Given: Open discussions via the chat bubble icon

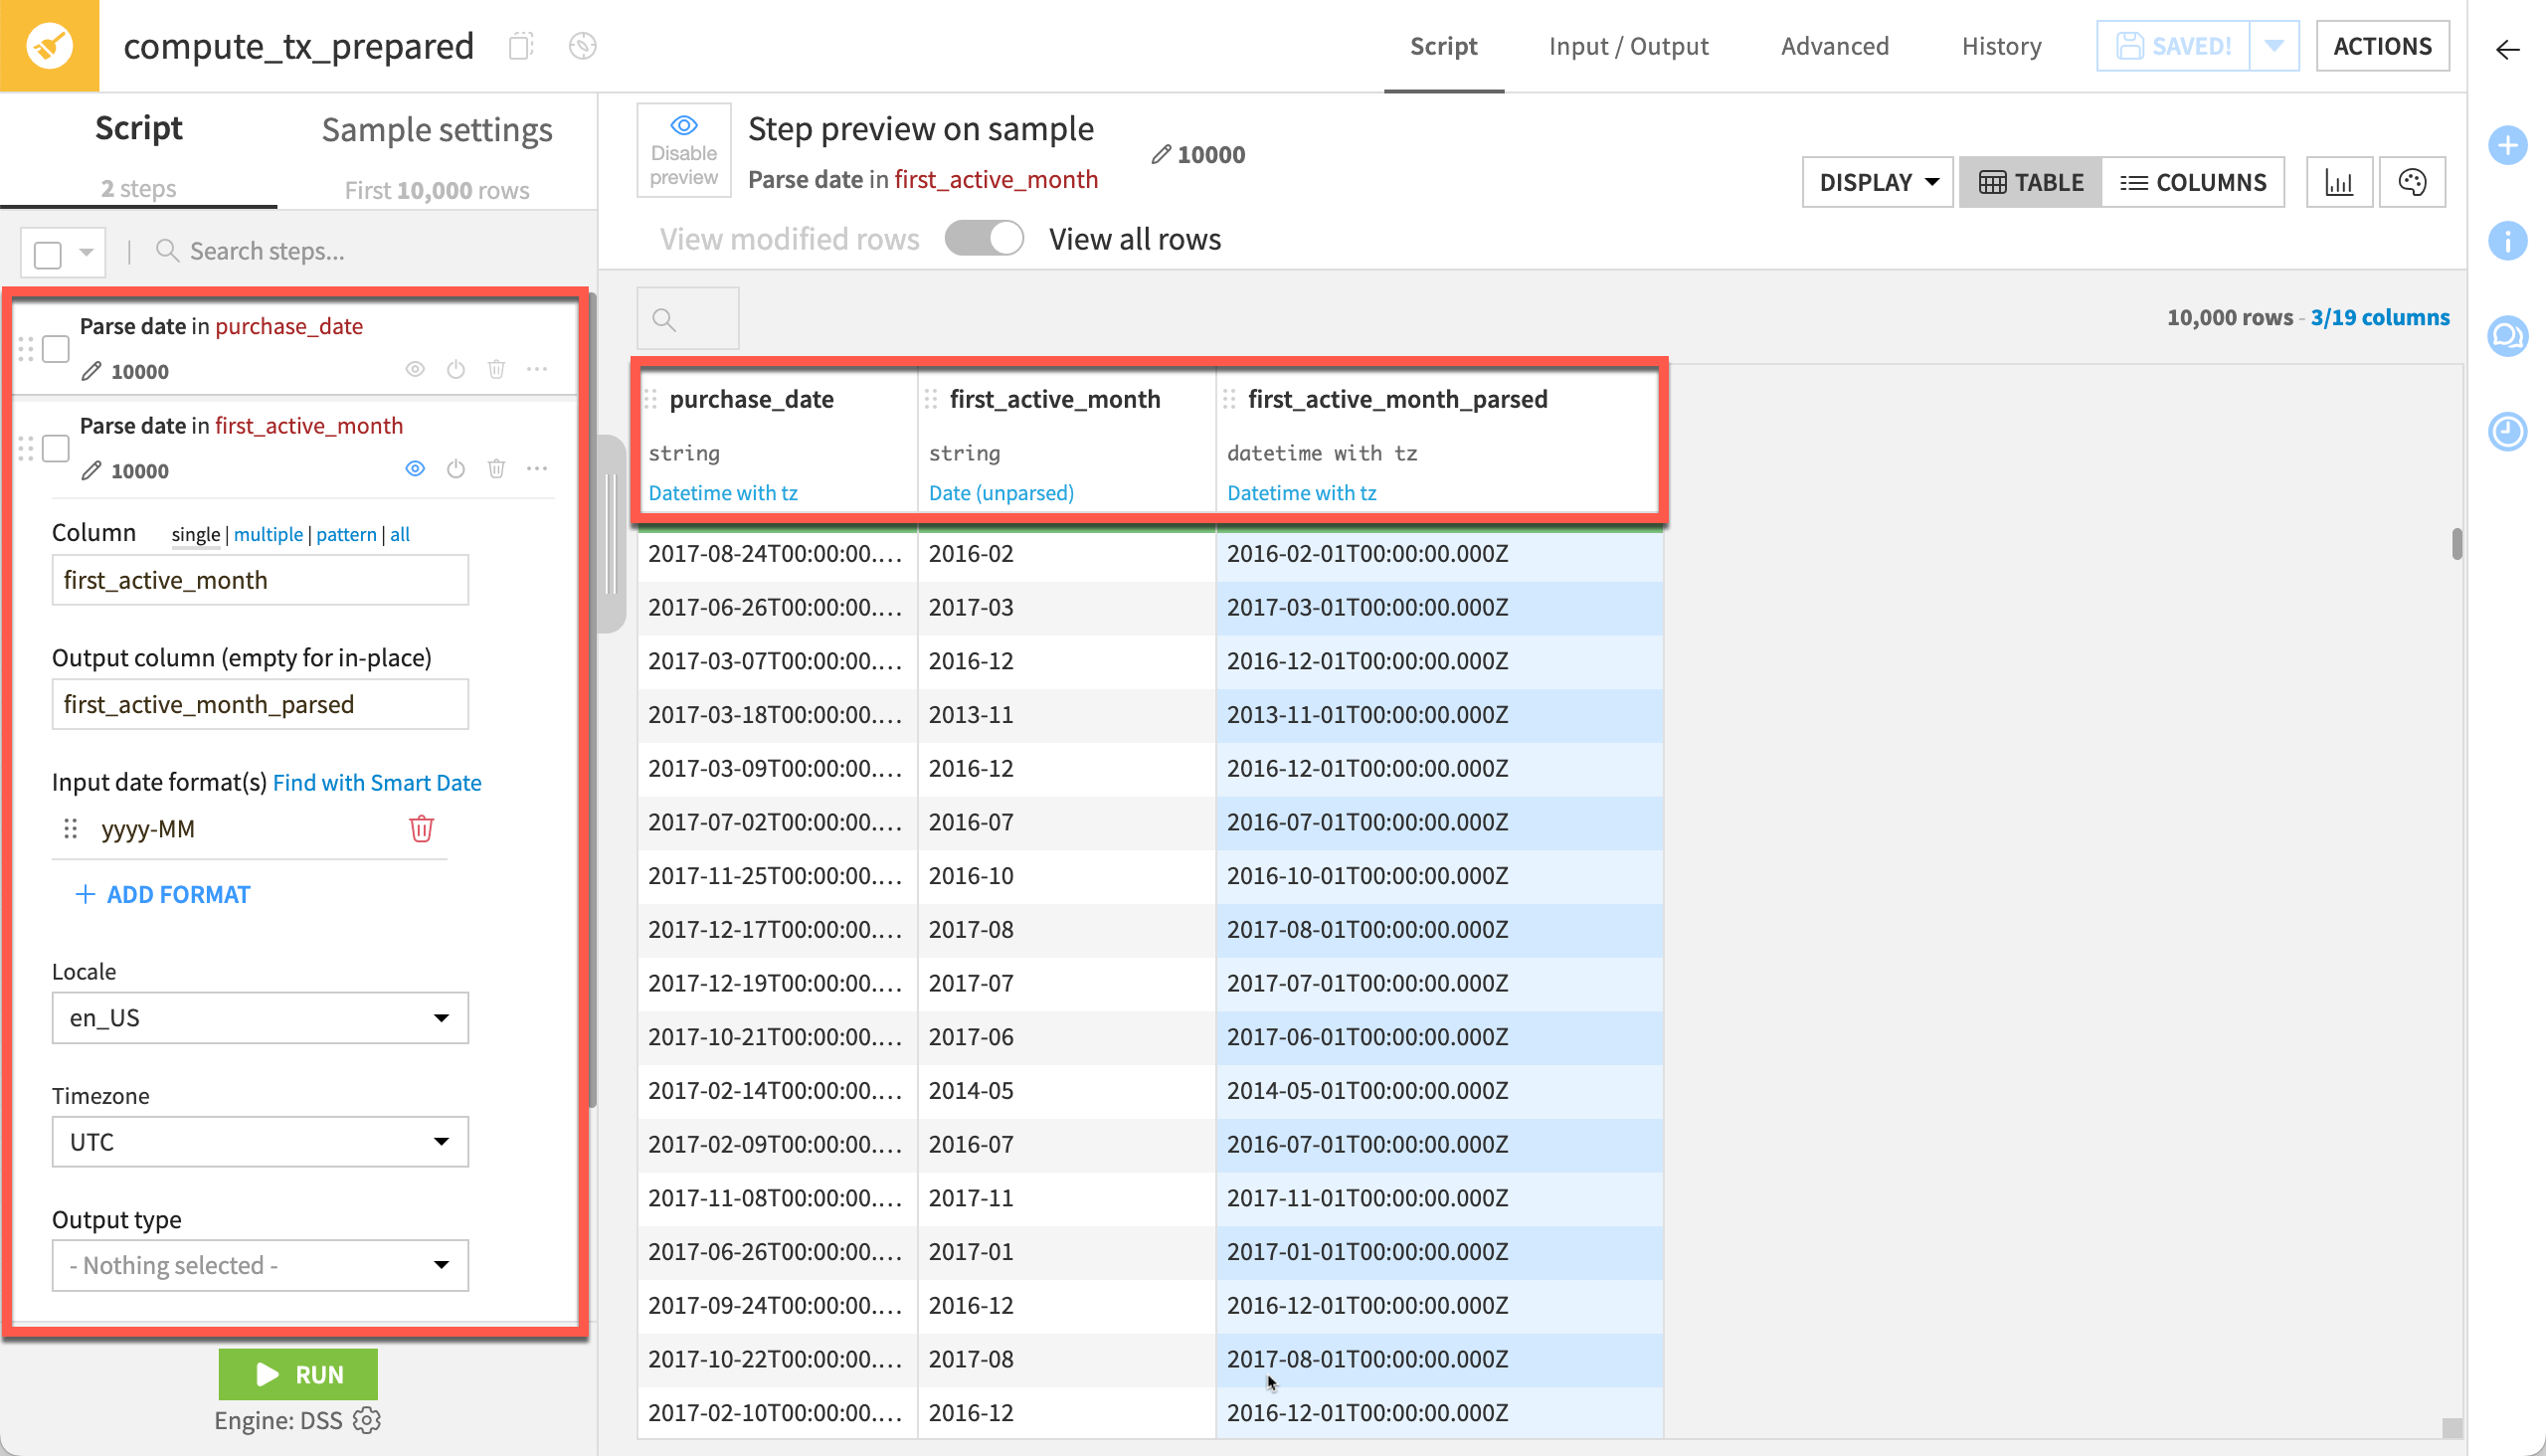Looking at the screenshot, I should pos(2508,337).
